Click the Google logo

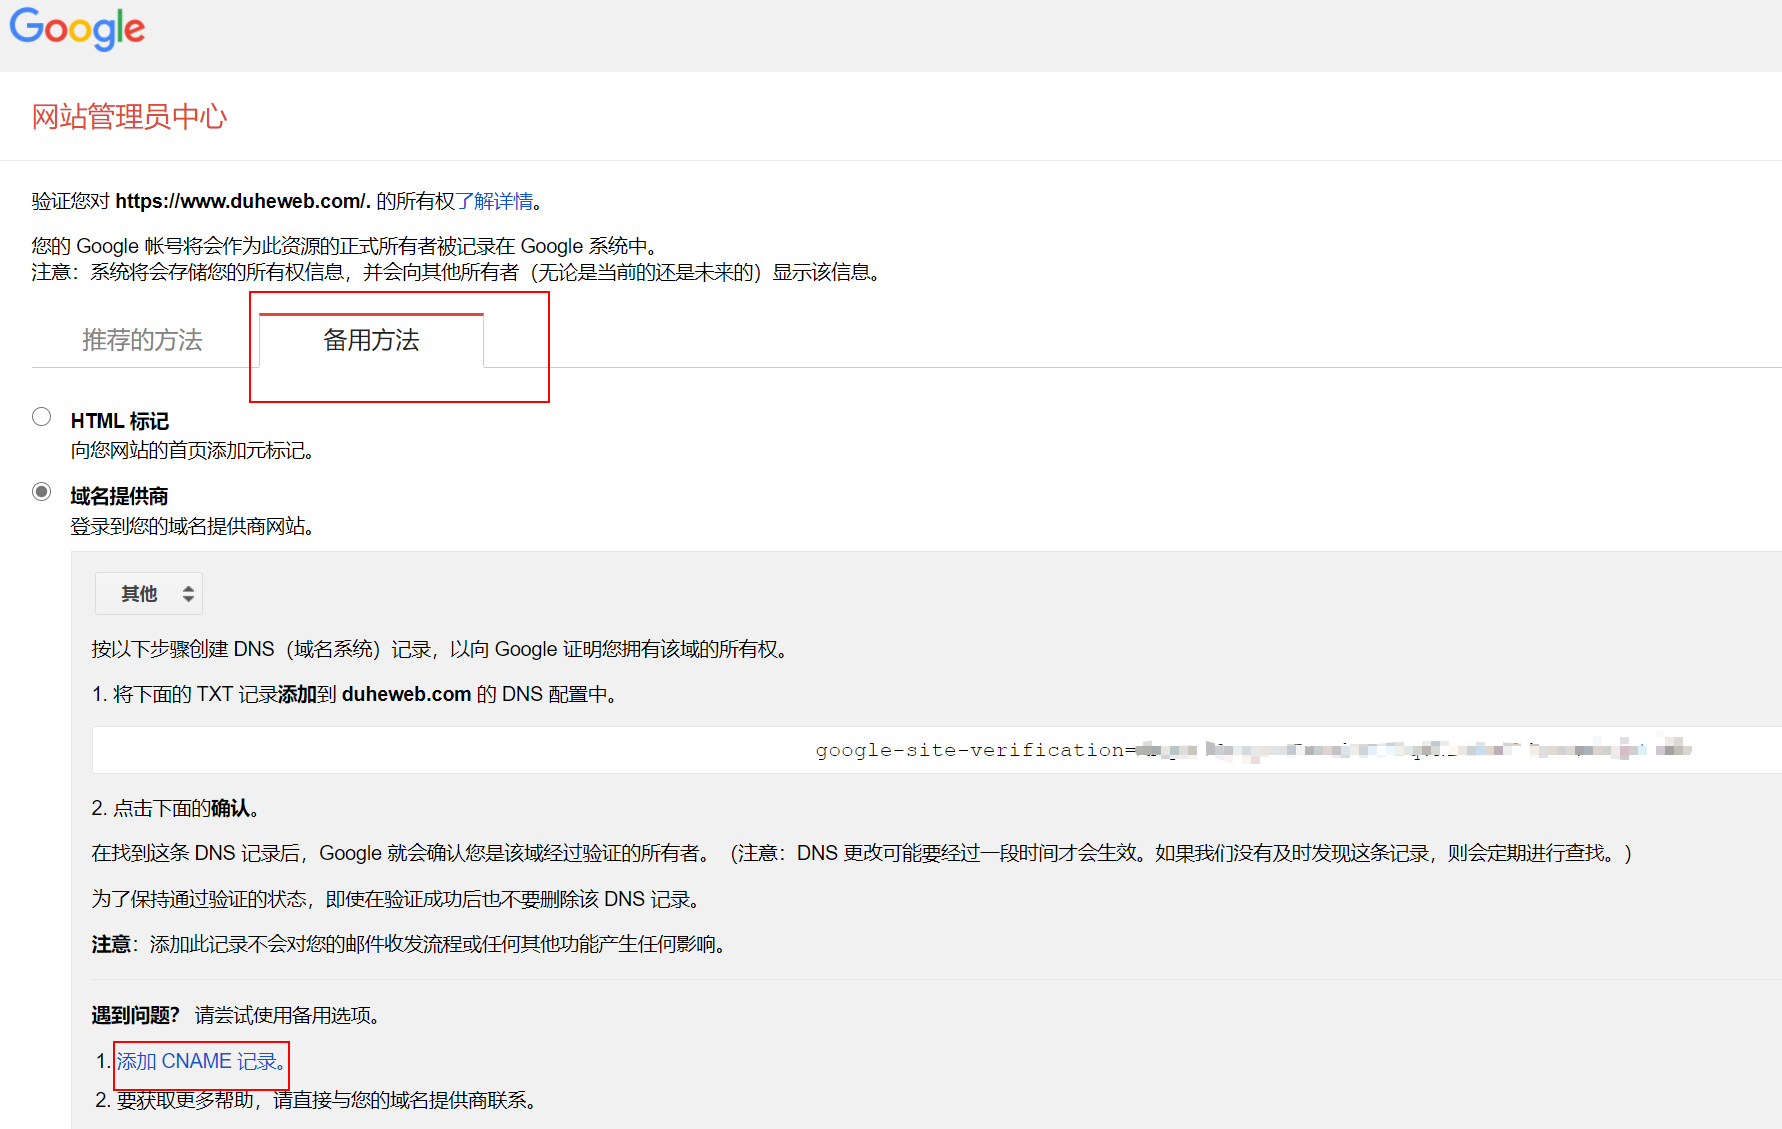(x=77, y=28)
